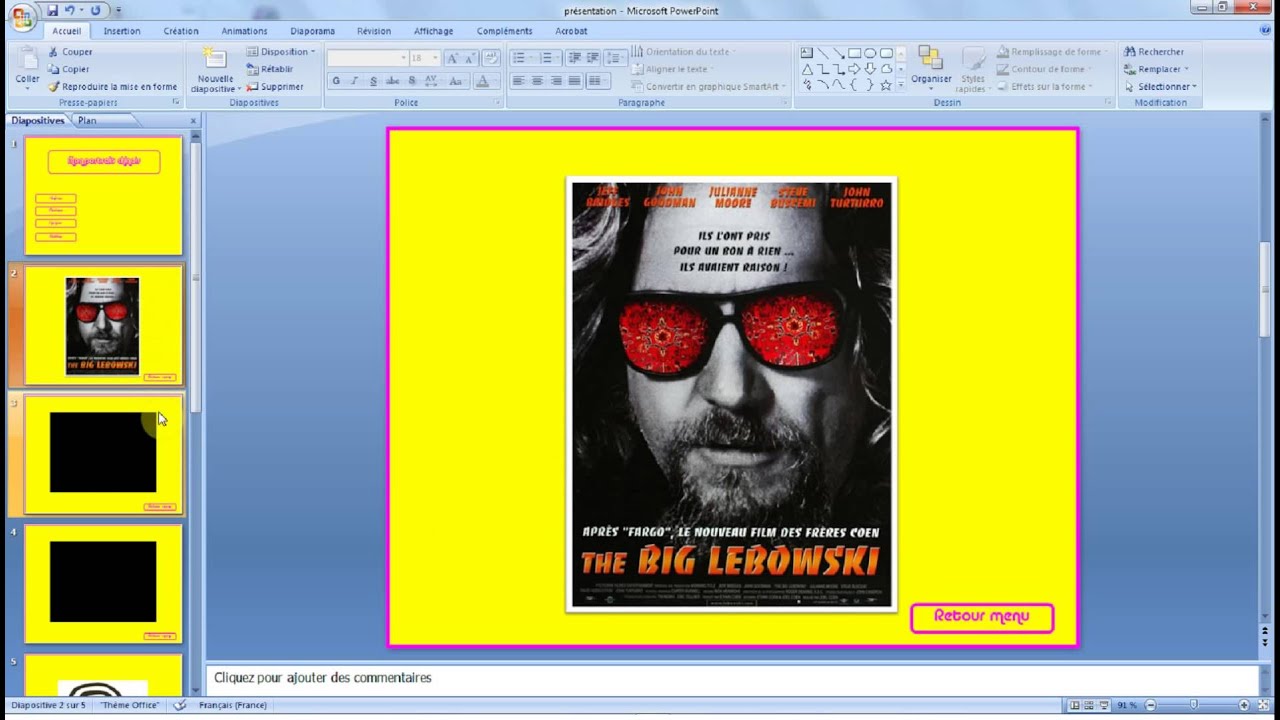This screenshot has width=1280, height=720.
Task: Switch slide pane to Plan tab
Action: (88, 121)
